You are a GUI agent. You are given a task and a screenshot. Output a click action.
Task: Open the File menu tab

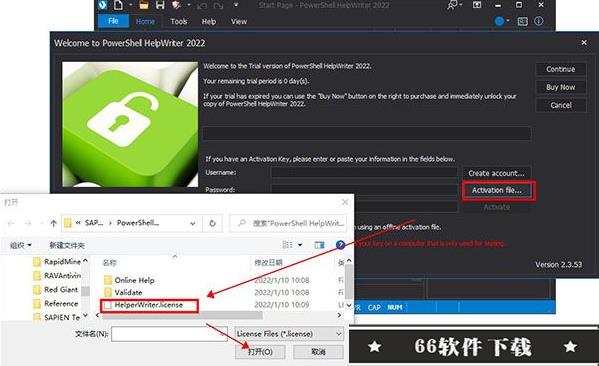[113, 21]
